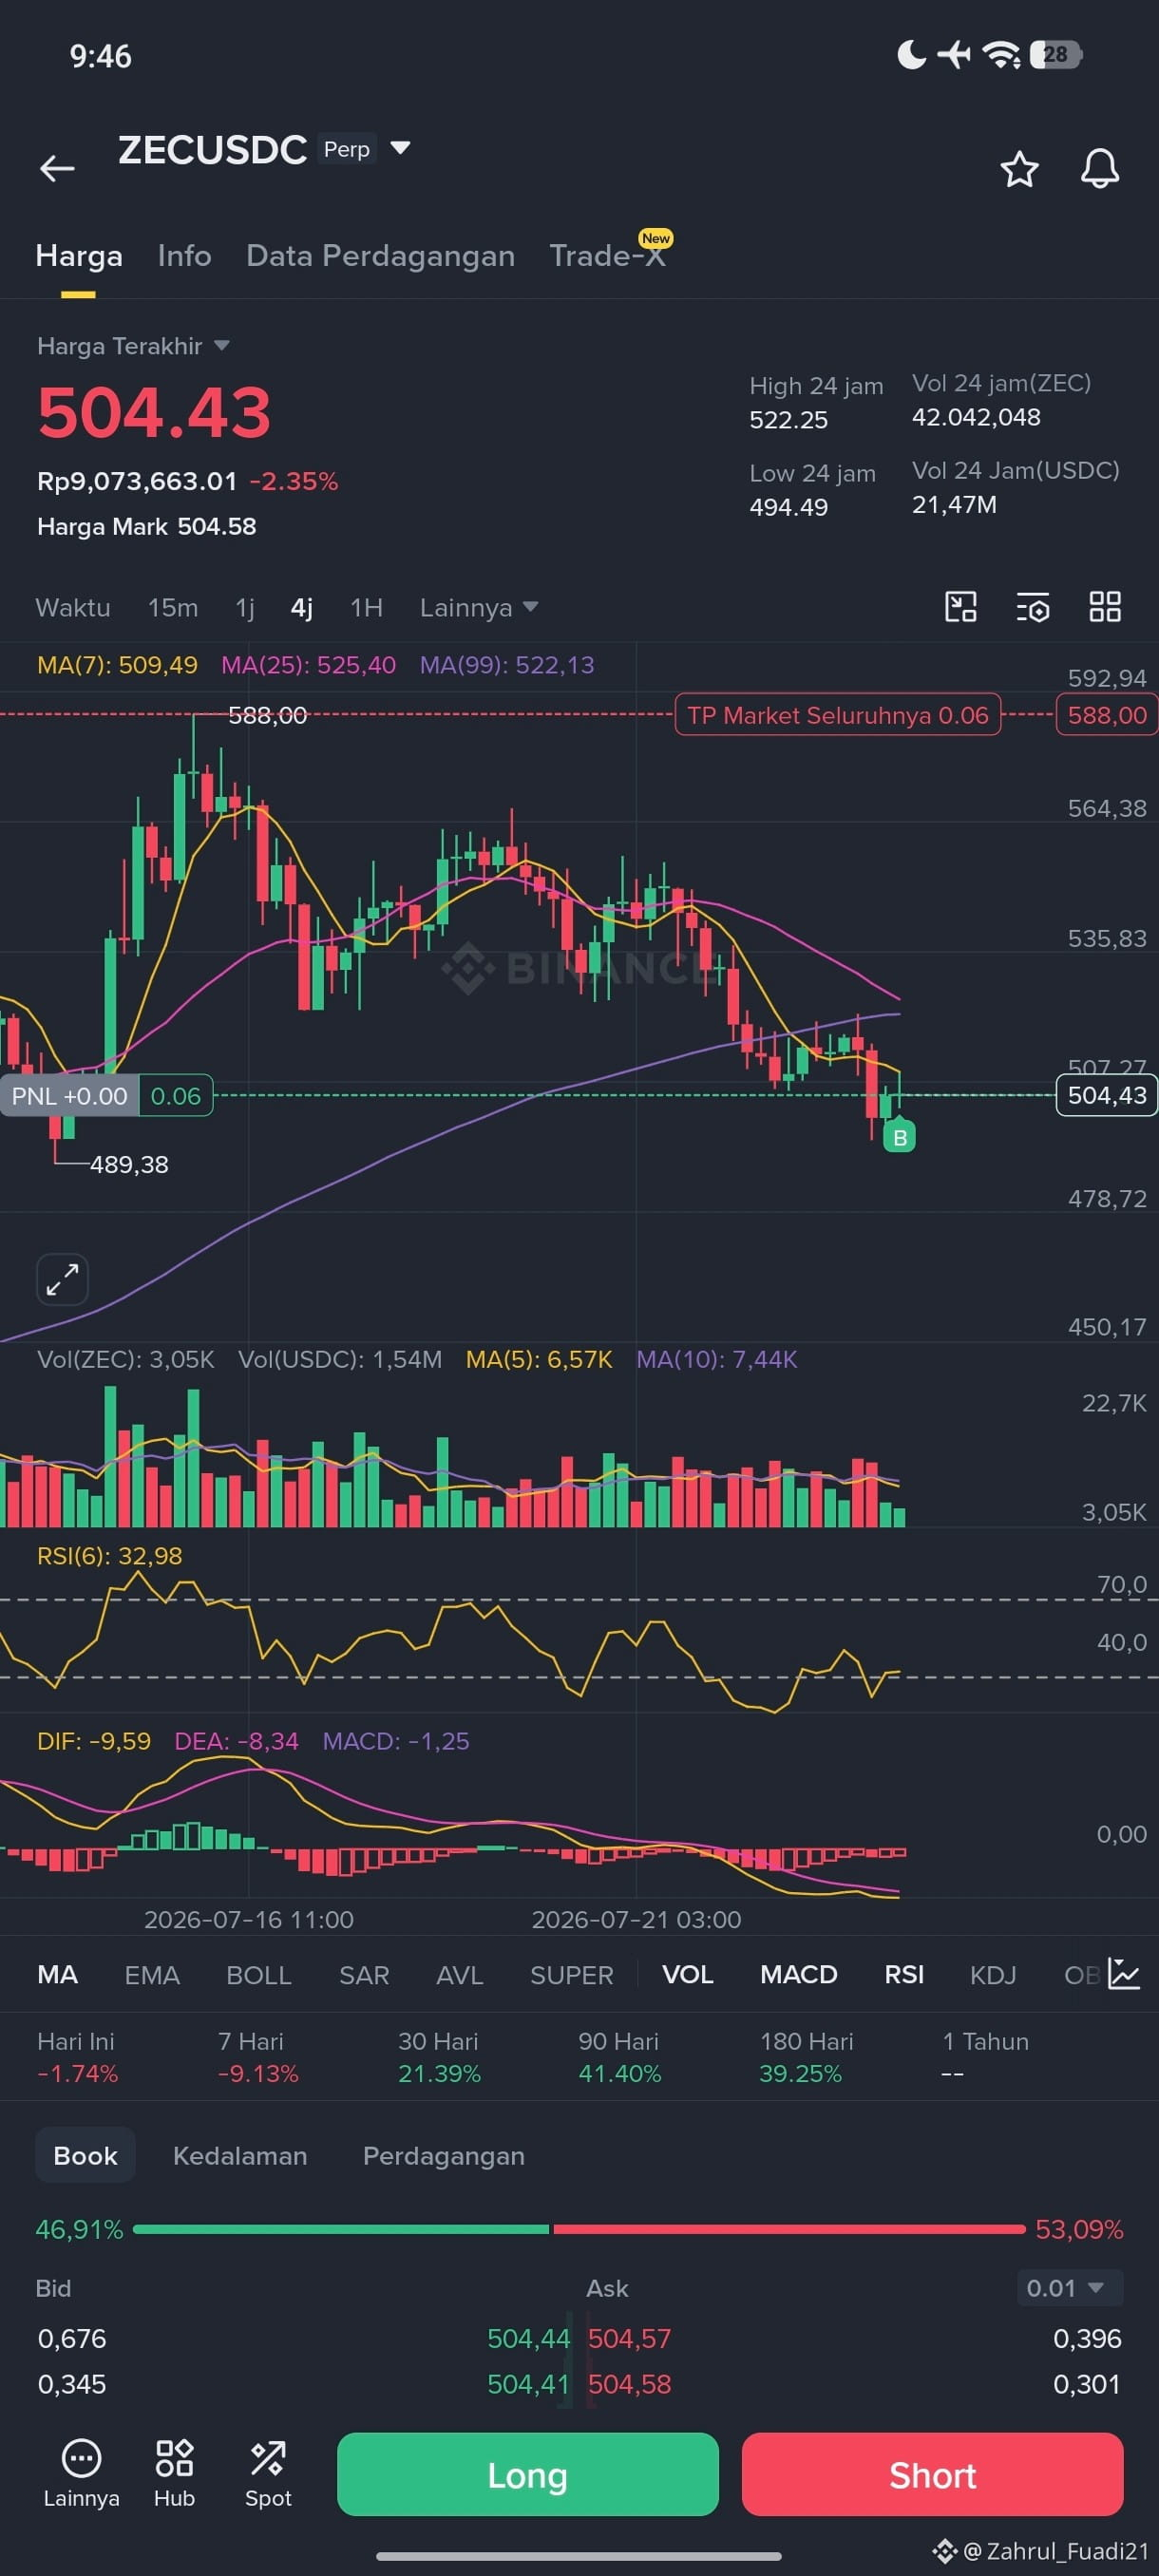
Task: Toggle SAR indicator
Action: pyautogui.click(x=364, y=1975)
